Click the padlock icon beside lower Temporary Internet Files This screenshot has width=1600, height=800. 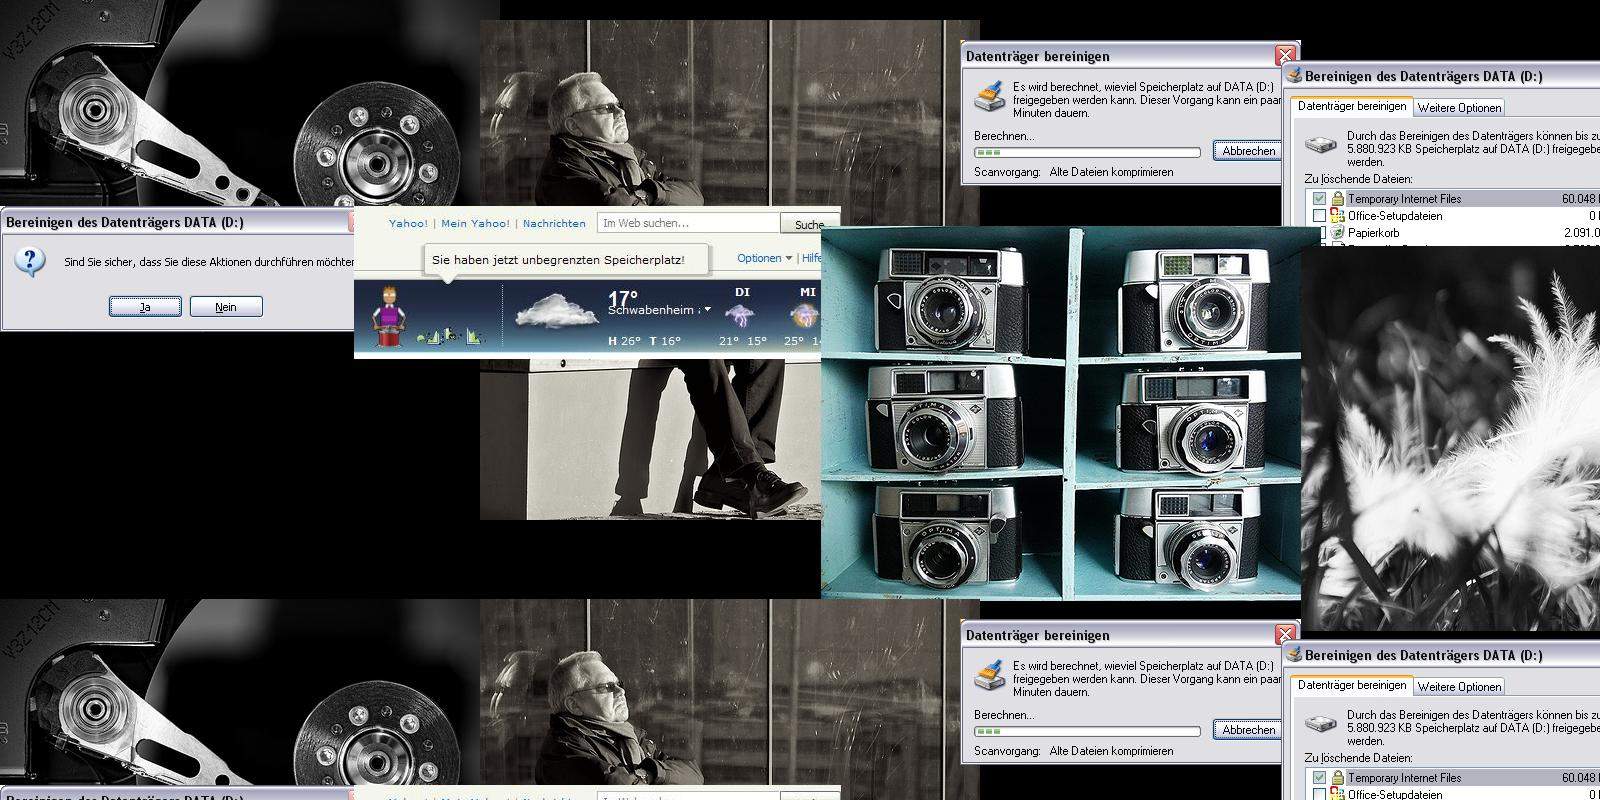click(x=1337, y=778)
